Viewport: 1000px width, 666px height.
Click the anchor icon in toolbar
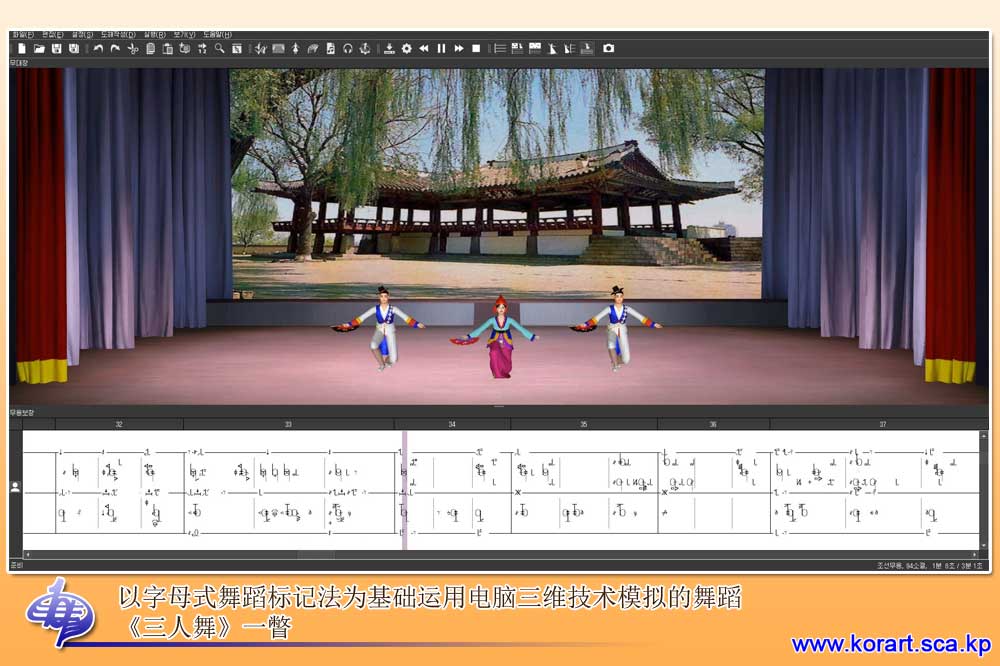point(365,48)
